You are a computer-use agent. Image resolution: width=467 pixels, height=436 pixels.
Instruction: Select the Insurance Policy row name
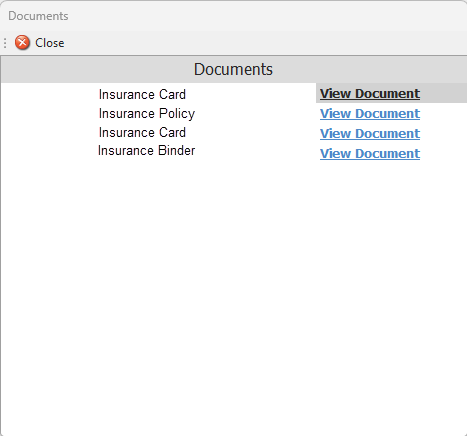tap(147, 114)
